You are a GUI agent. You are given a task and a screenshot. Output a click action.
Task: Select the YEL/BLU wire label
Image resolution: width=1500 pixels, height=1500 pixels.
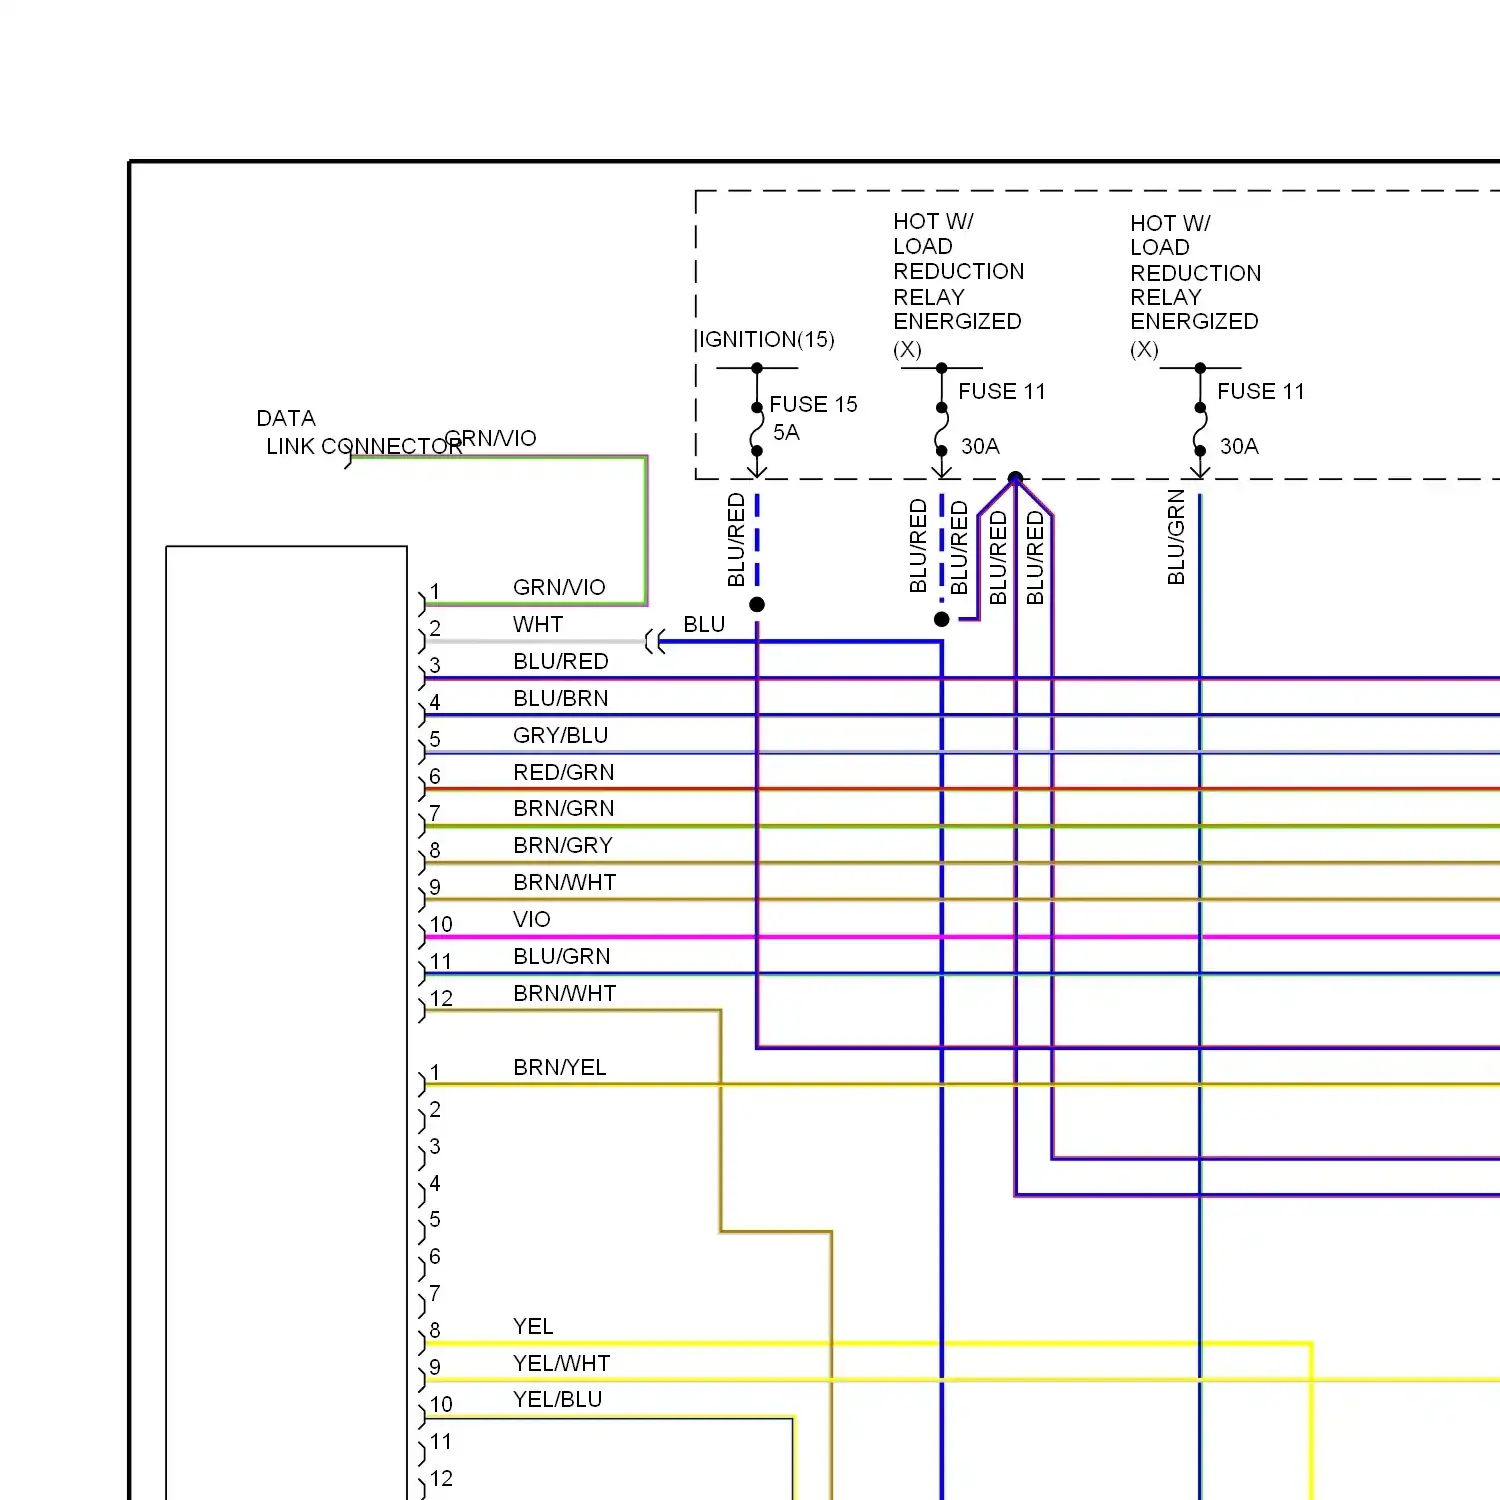(557, 1399)
